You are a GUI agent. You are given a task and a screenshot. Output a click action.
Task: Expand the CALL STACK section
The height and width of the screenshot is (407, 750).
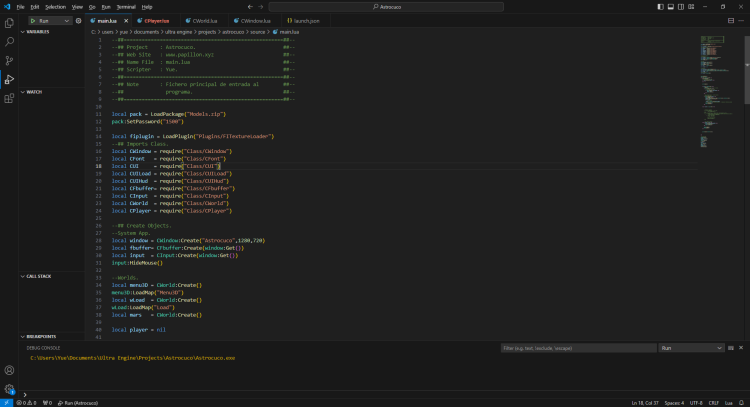(x=38, y=275)
